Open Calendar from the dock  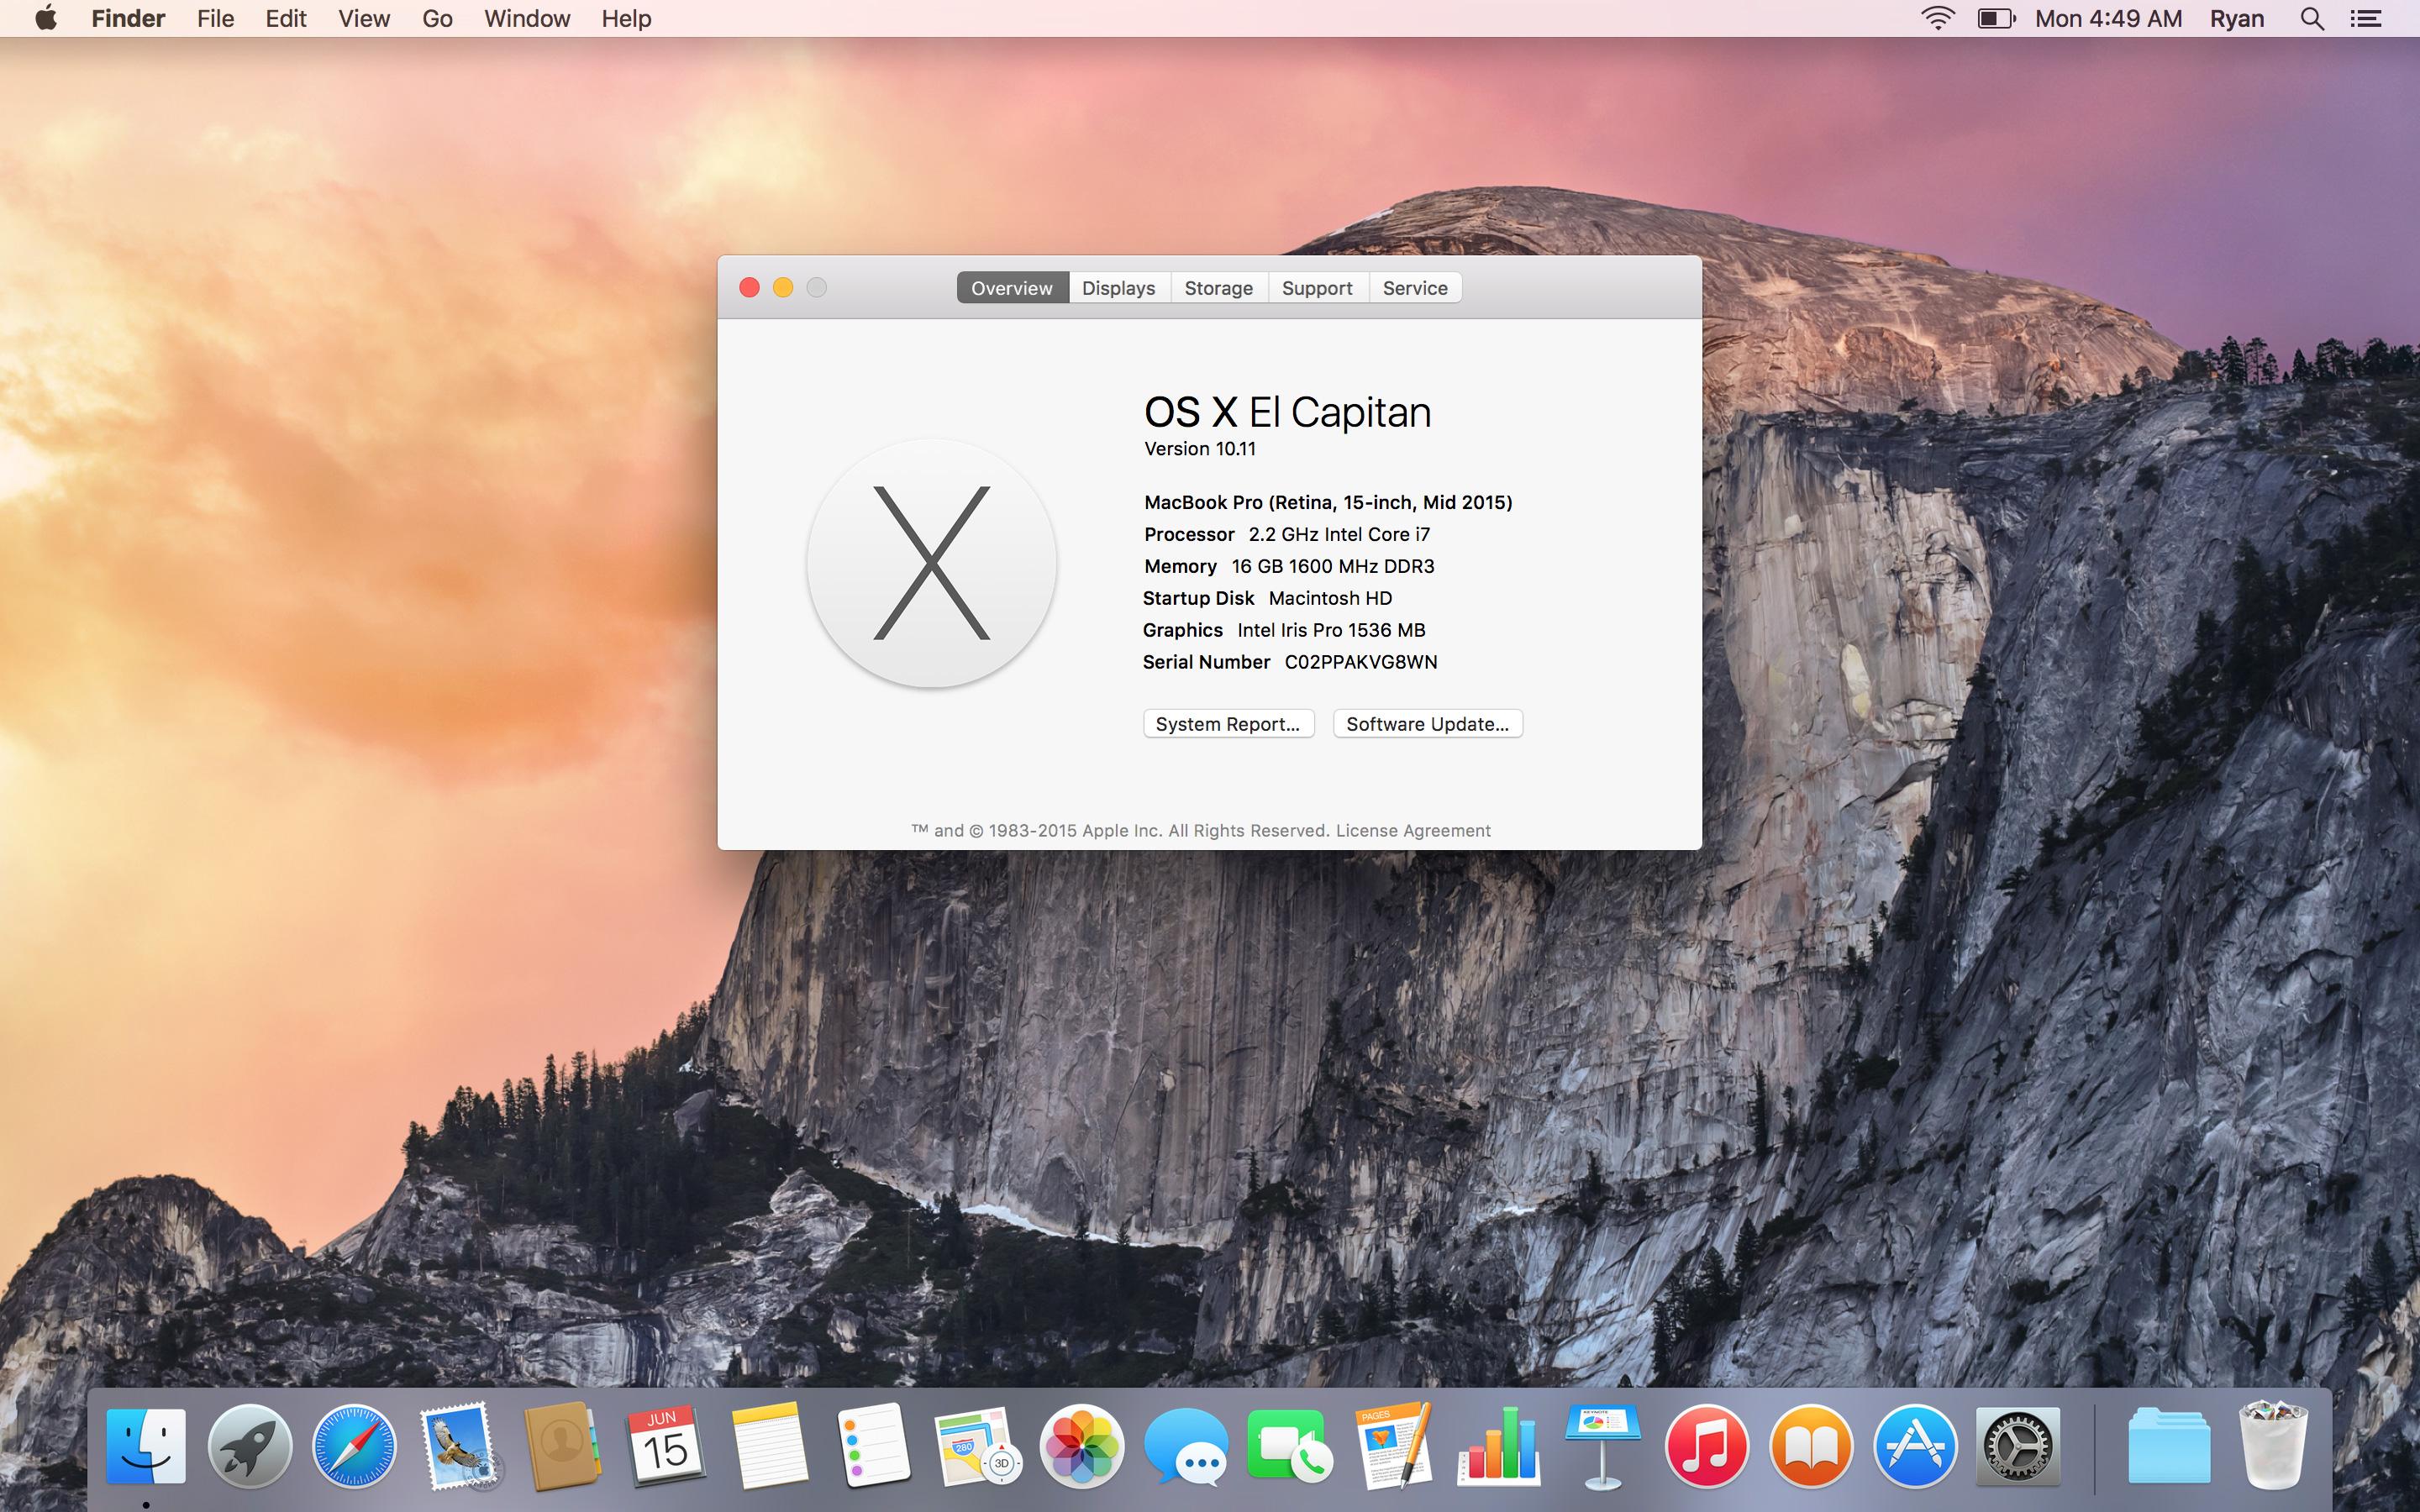point(662,1446)
